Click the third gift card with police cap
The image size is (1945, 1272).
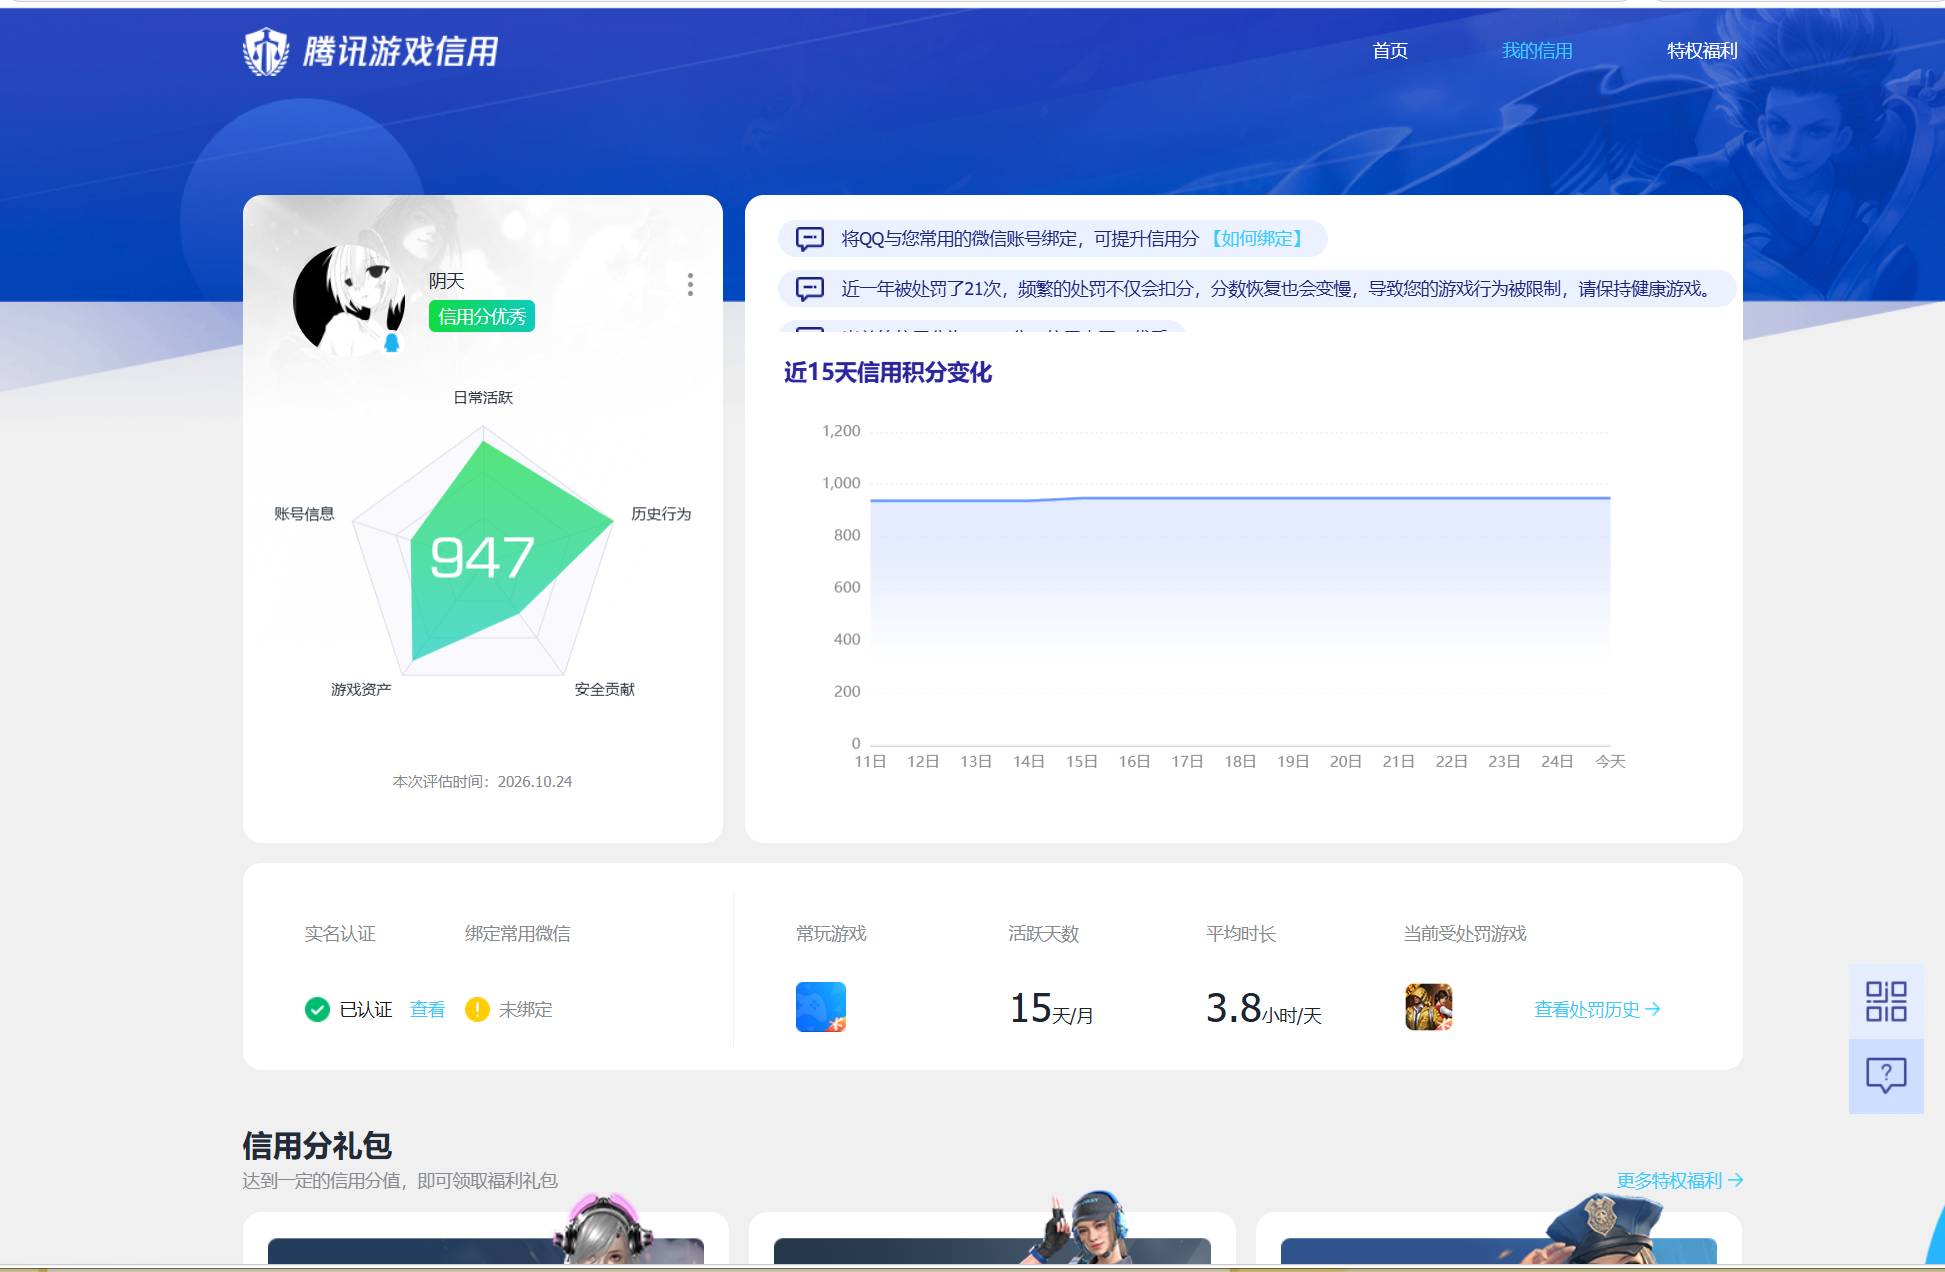(1499, 1238)
